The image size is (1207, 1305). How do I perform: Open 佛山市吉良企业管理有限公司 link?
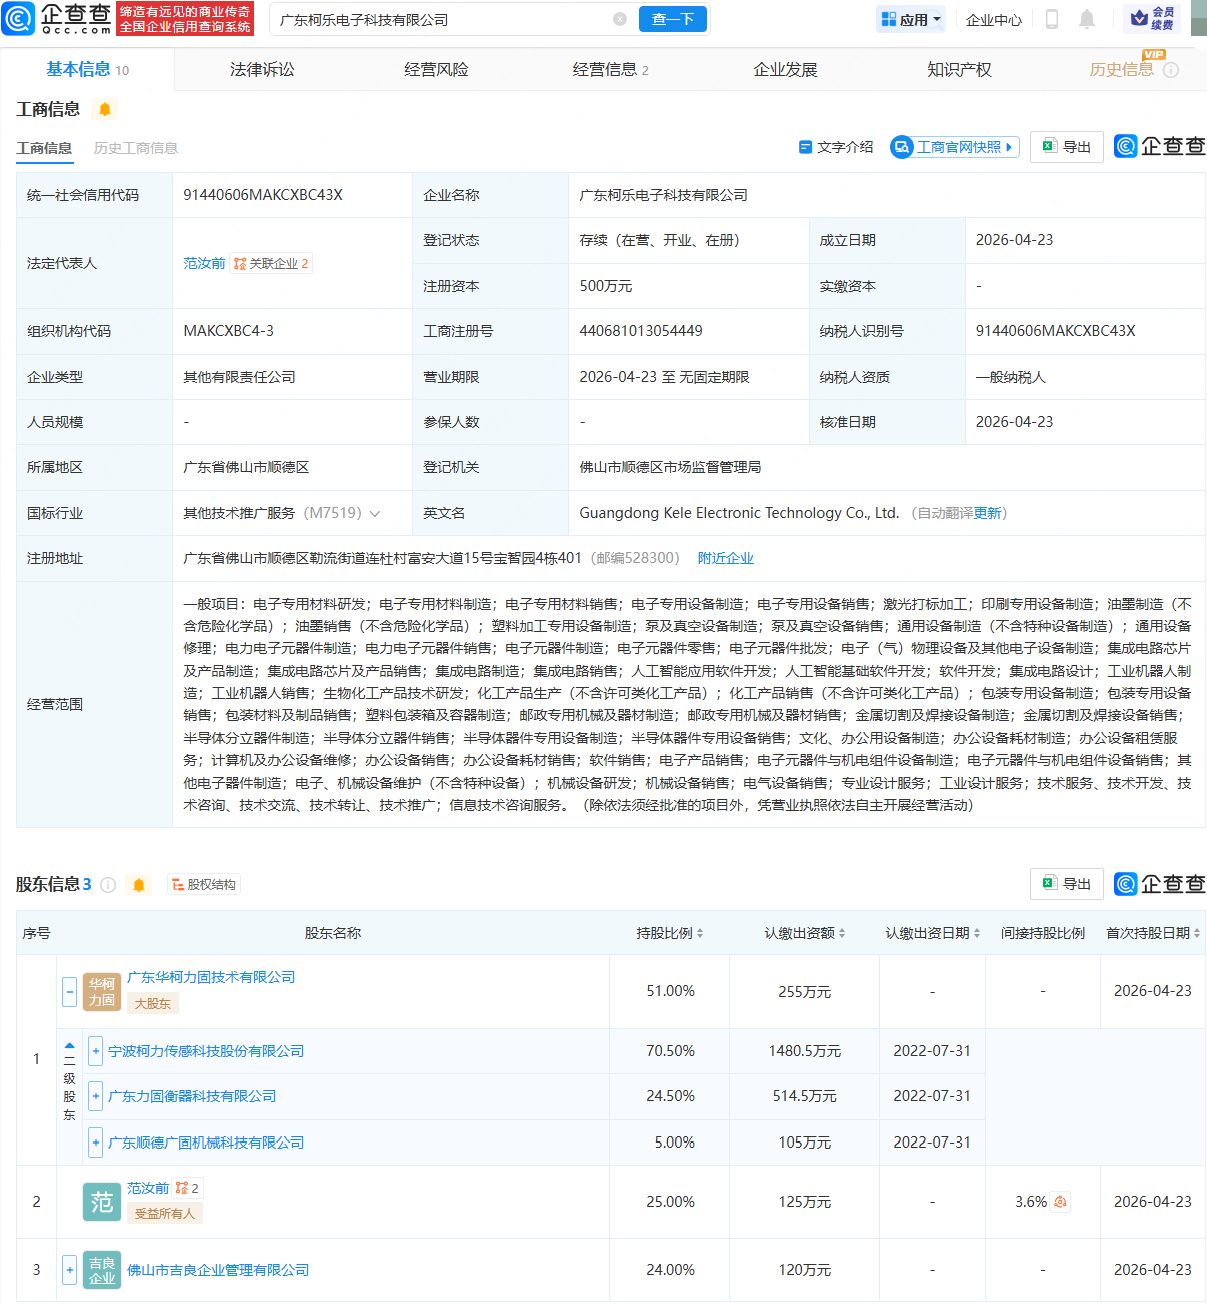[218, 1270]
